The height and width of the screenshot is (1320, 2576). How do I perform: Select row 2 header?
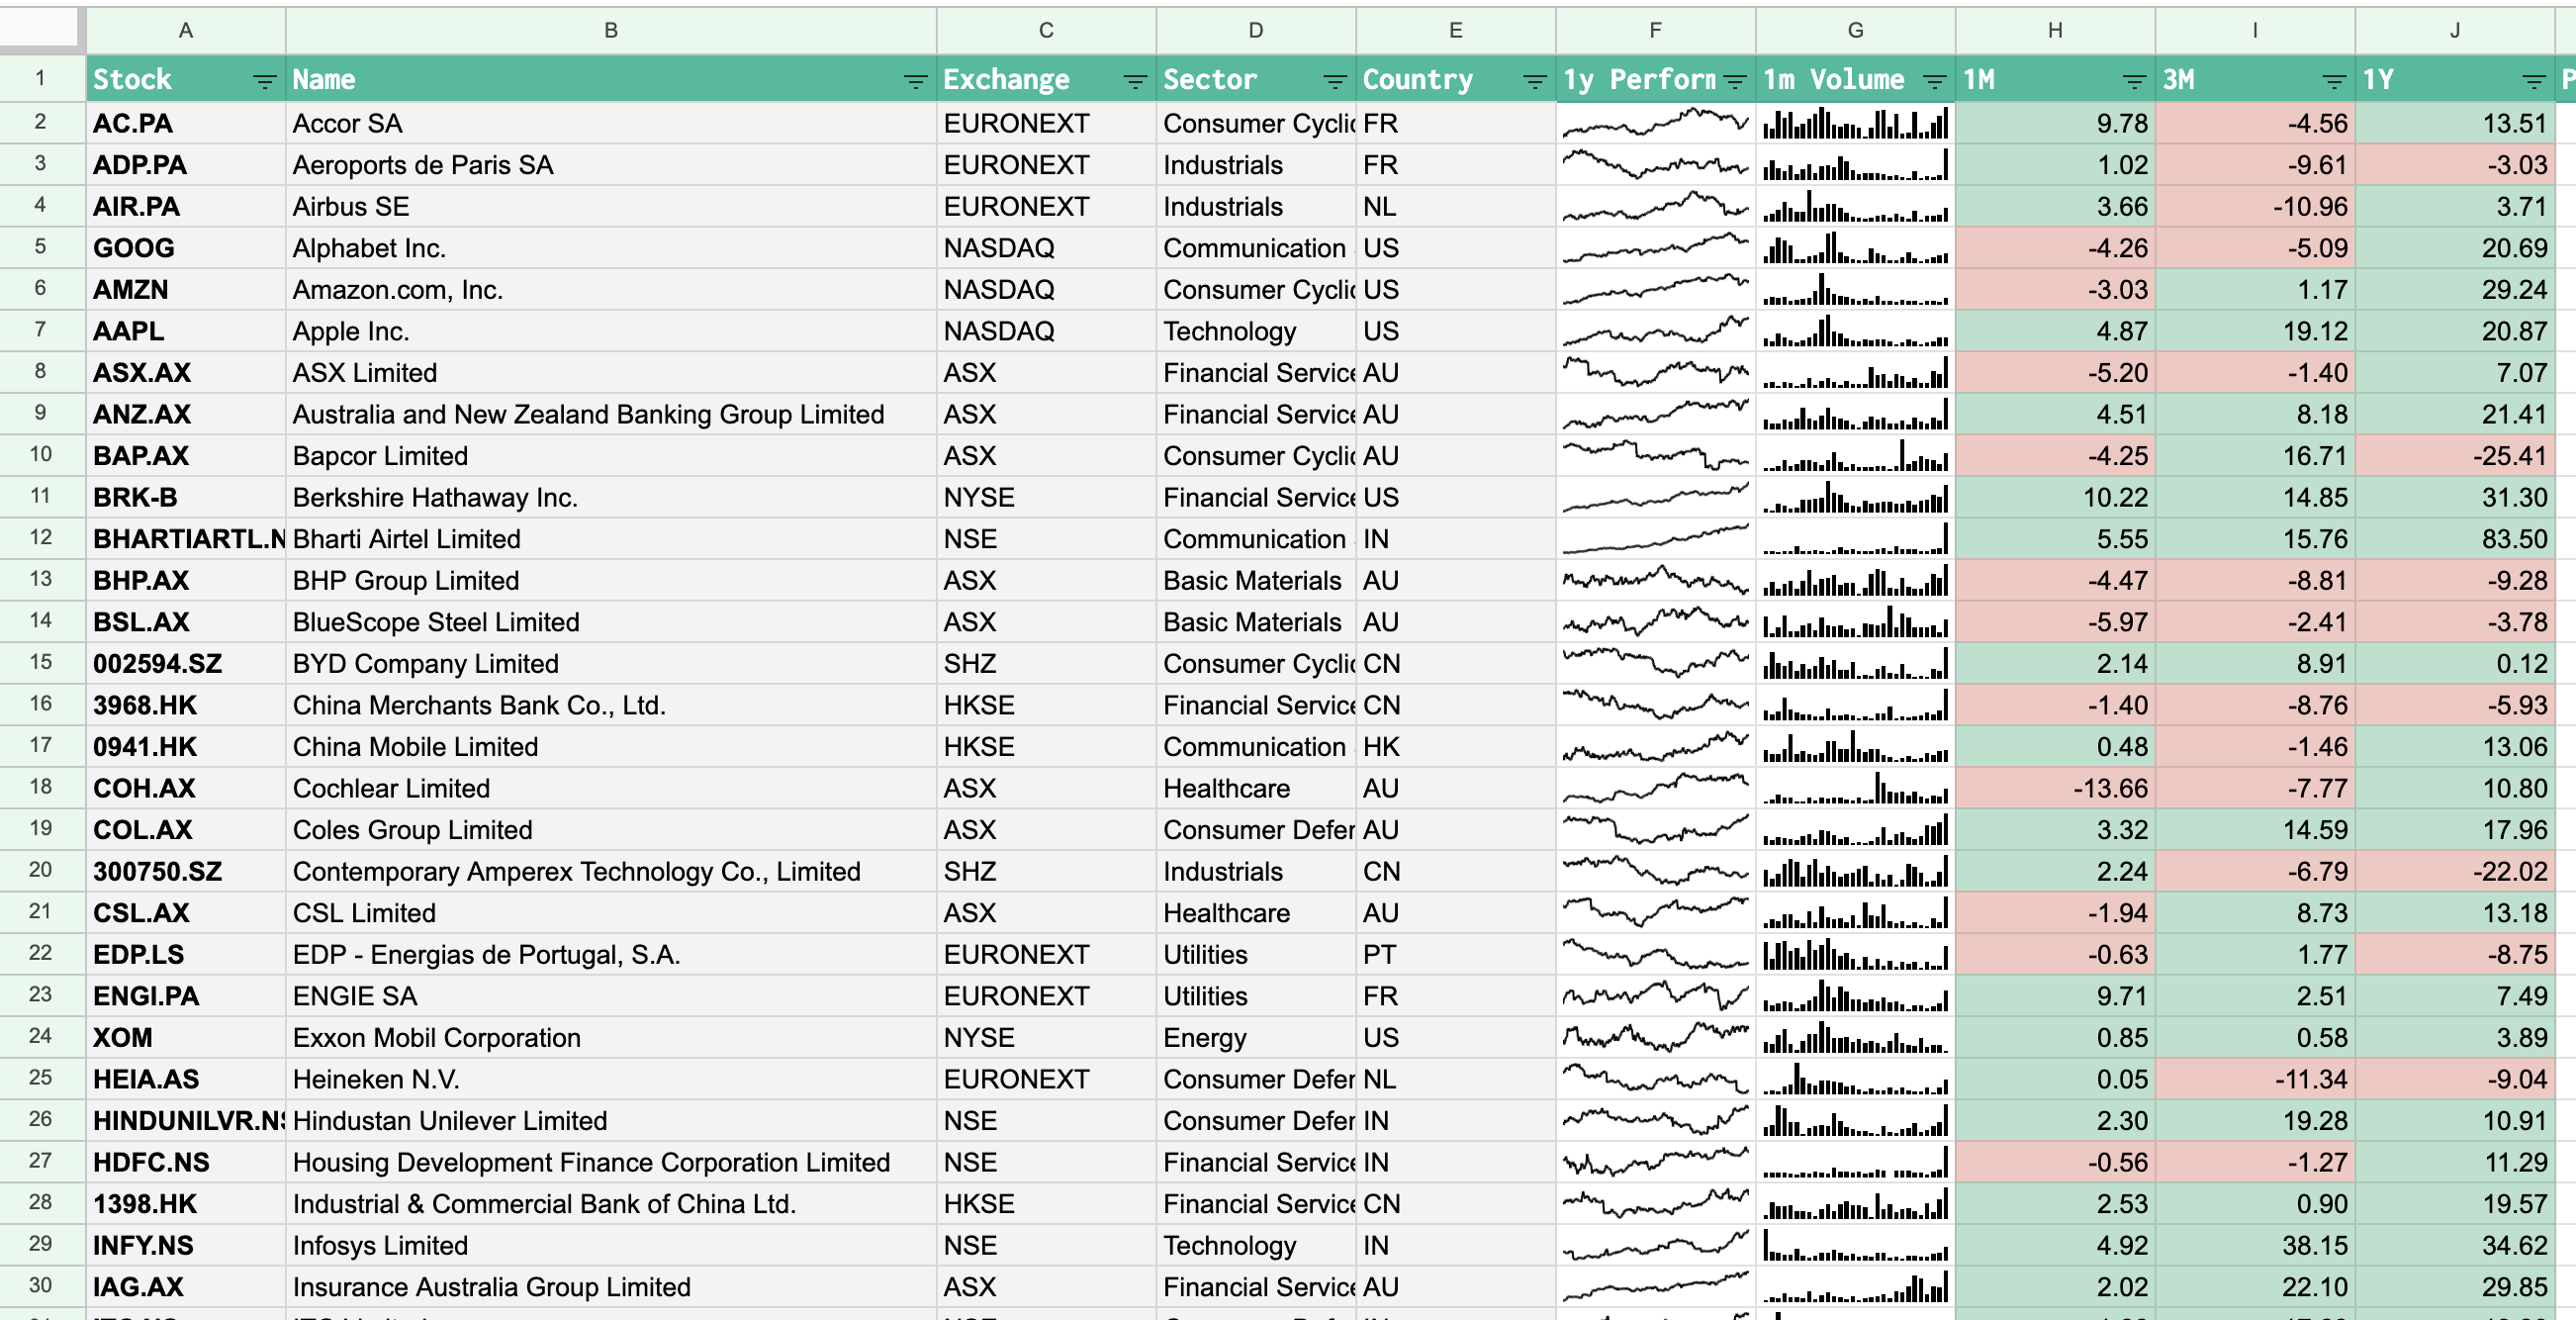click(41, 122)
